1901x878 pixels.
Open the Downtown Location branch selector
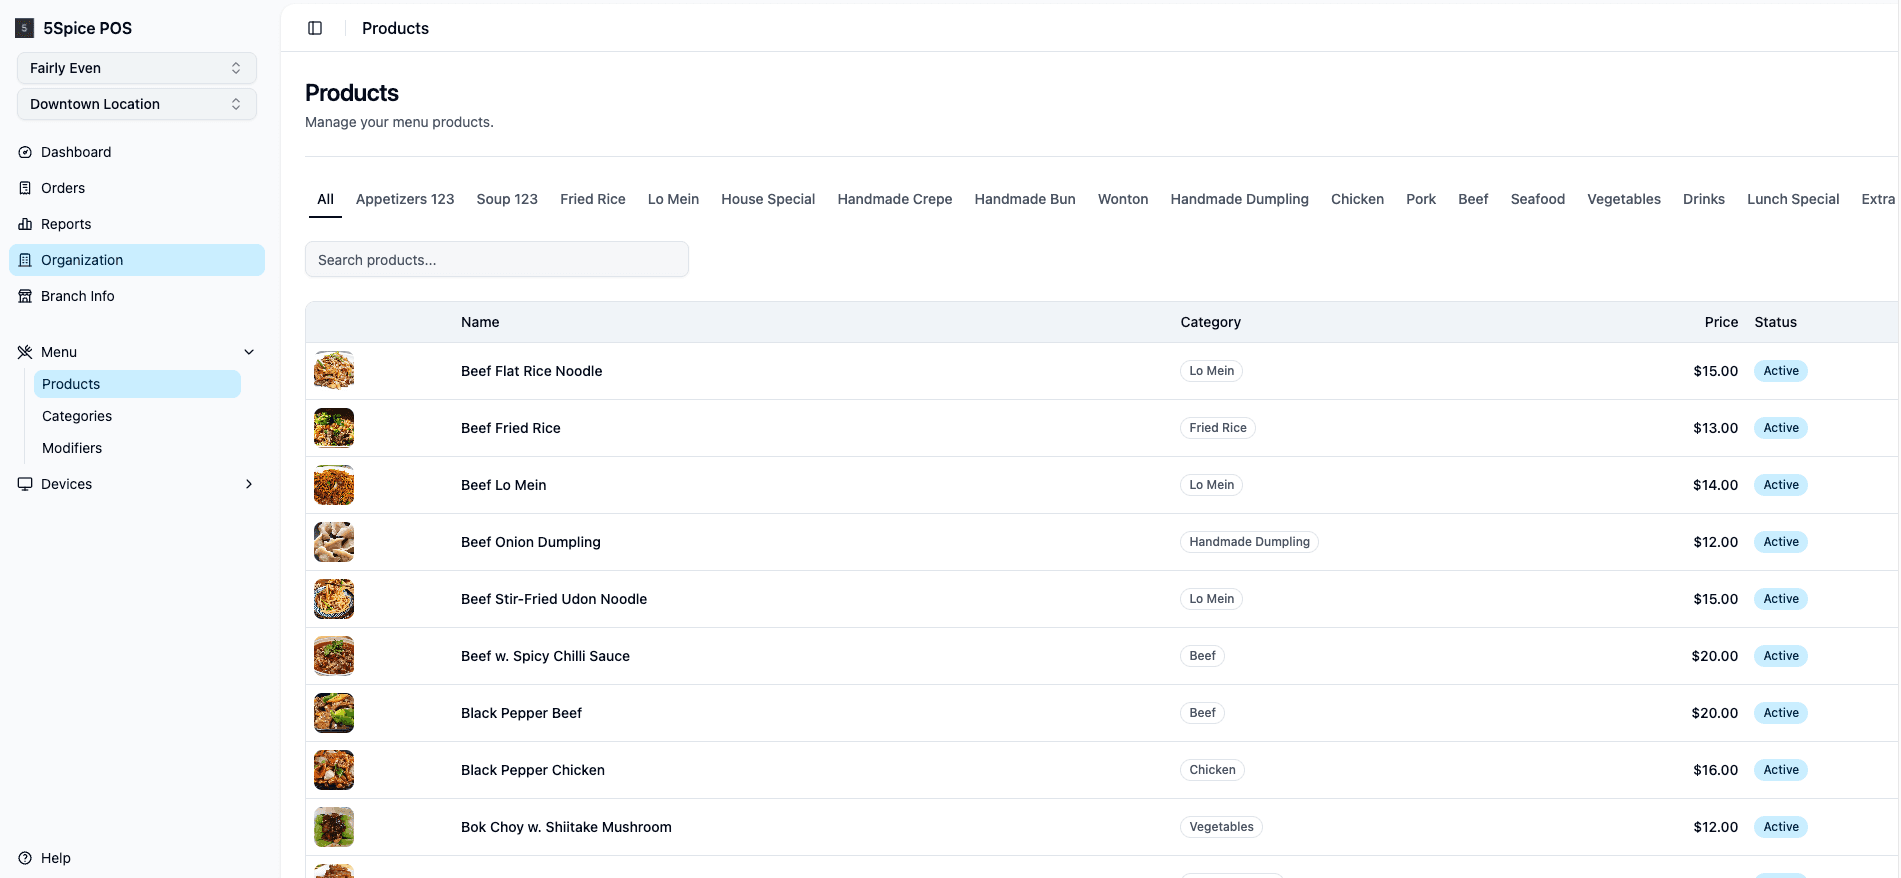click(137, 104)
